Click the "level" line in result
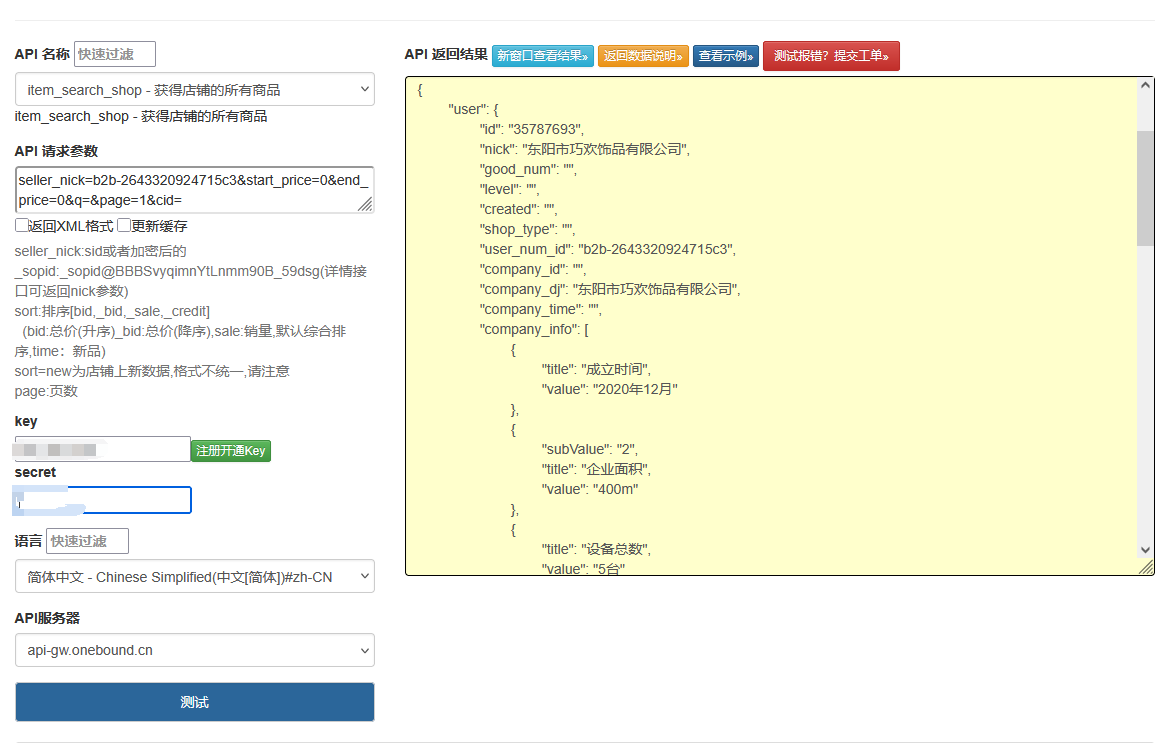The image size is (1171, 743). pos(509,190)
